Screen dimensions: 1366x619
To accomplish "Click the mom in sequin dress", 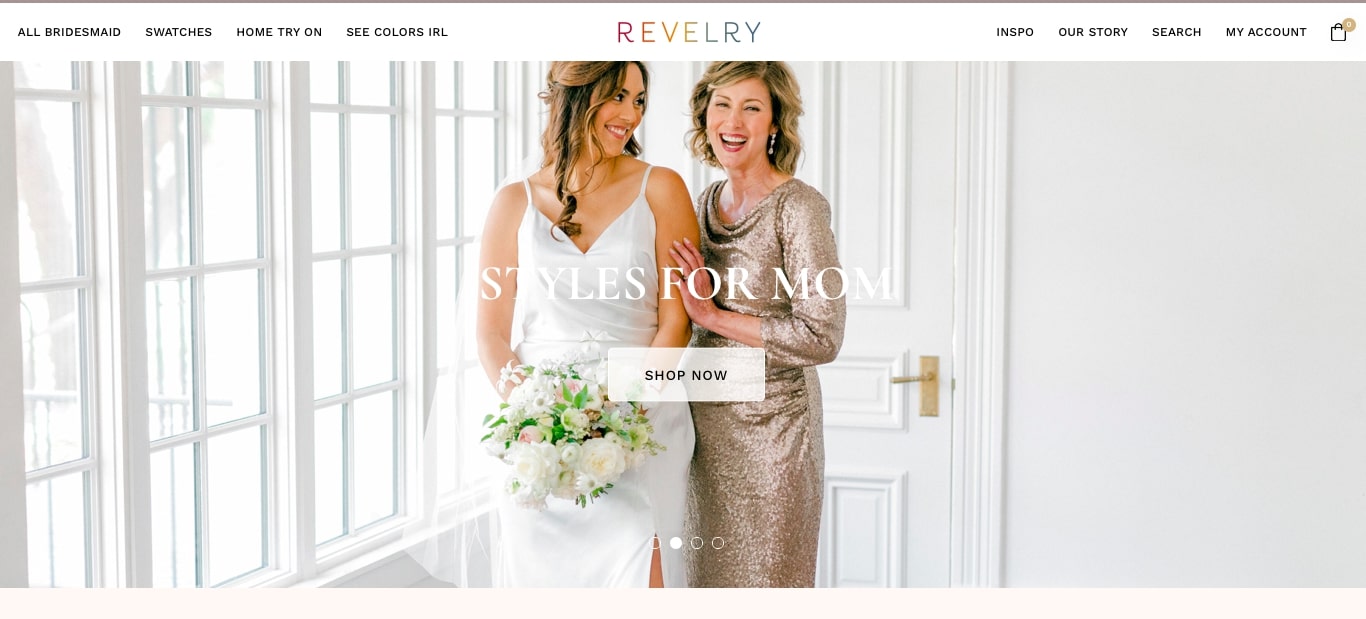I will click(x=765, y=330).
